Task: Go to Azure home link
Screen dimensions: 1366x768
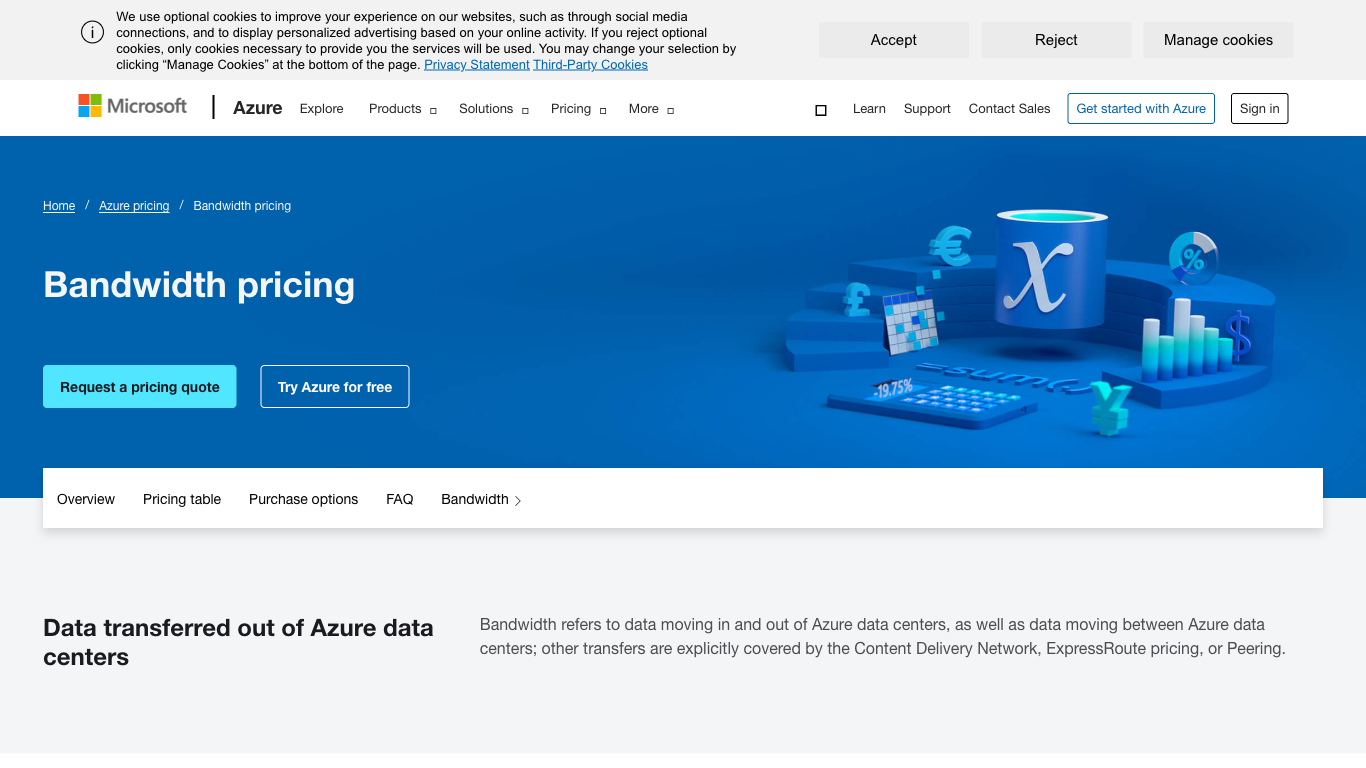Action: point(257,108)
